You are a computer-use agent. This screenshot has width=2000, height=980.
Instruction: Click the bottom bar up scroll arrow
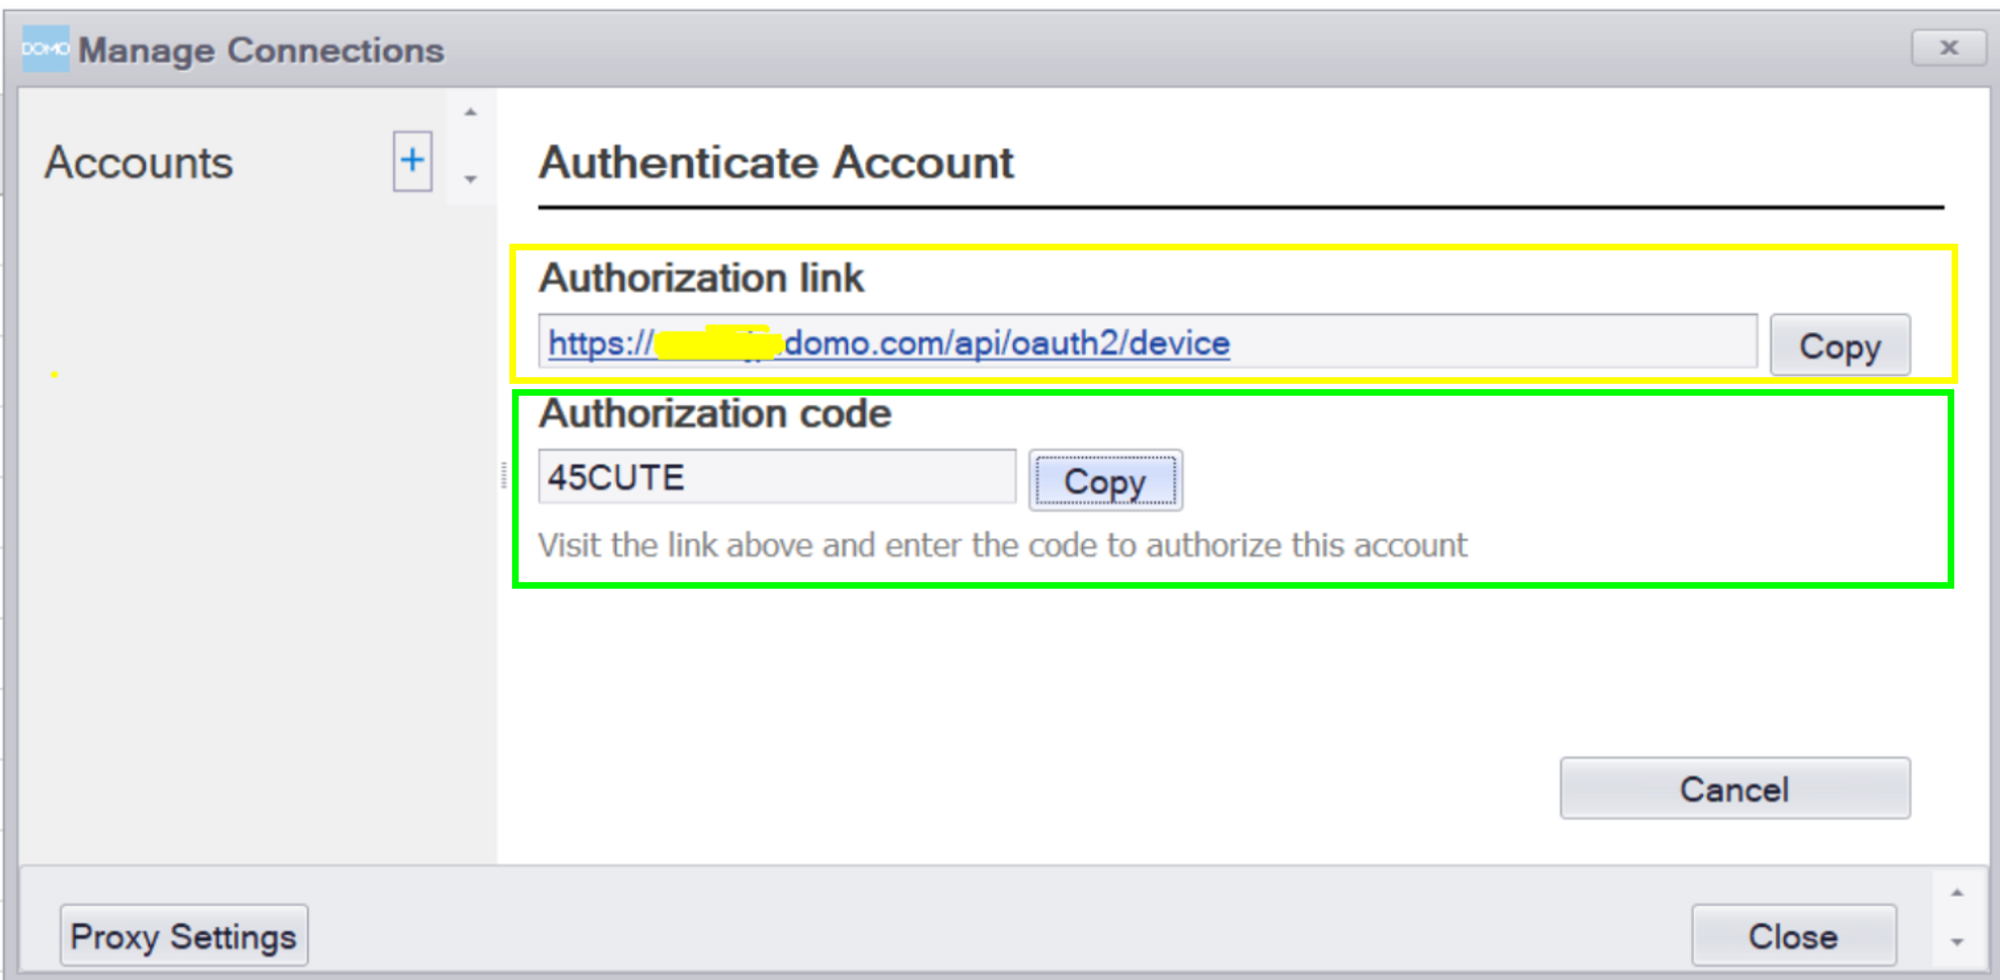pyautogui.click(x=1957, y=892)
